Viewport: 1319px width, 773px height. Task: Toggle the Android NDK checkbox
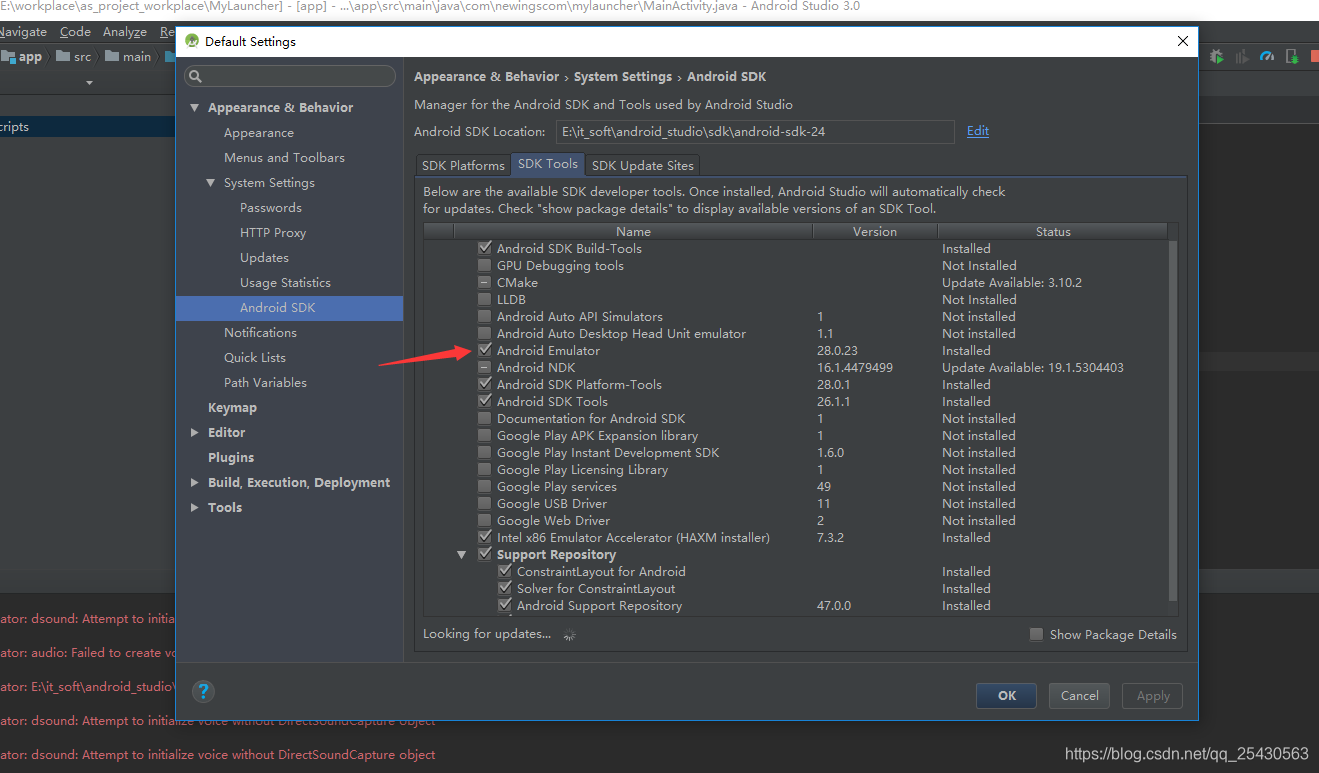coord(485,367)
